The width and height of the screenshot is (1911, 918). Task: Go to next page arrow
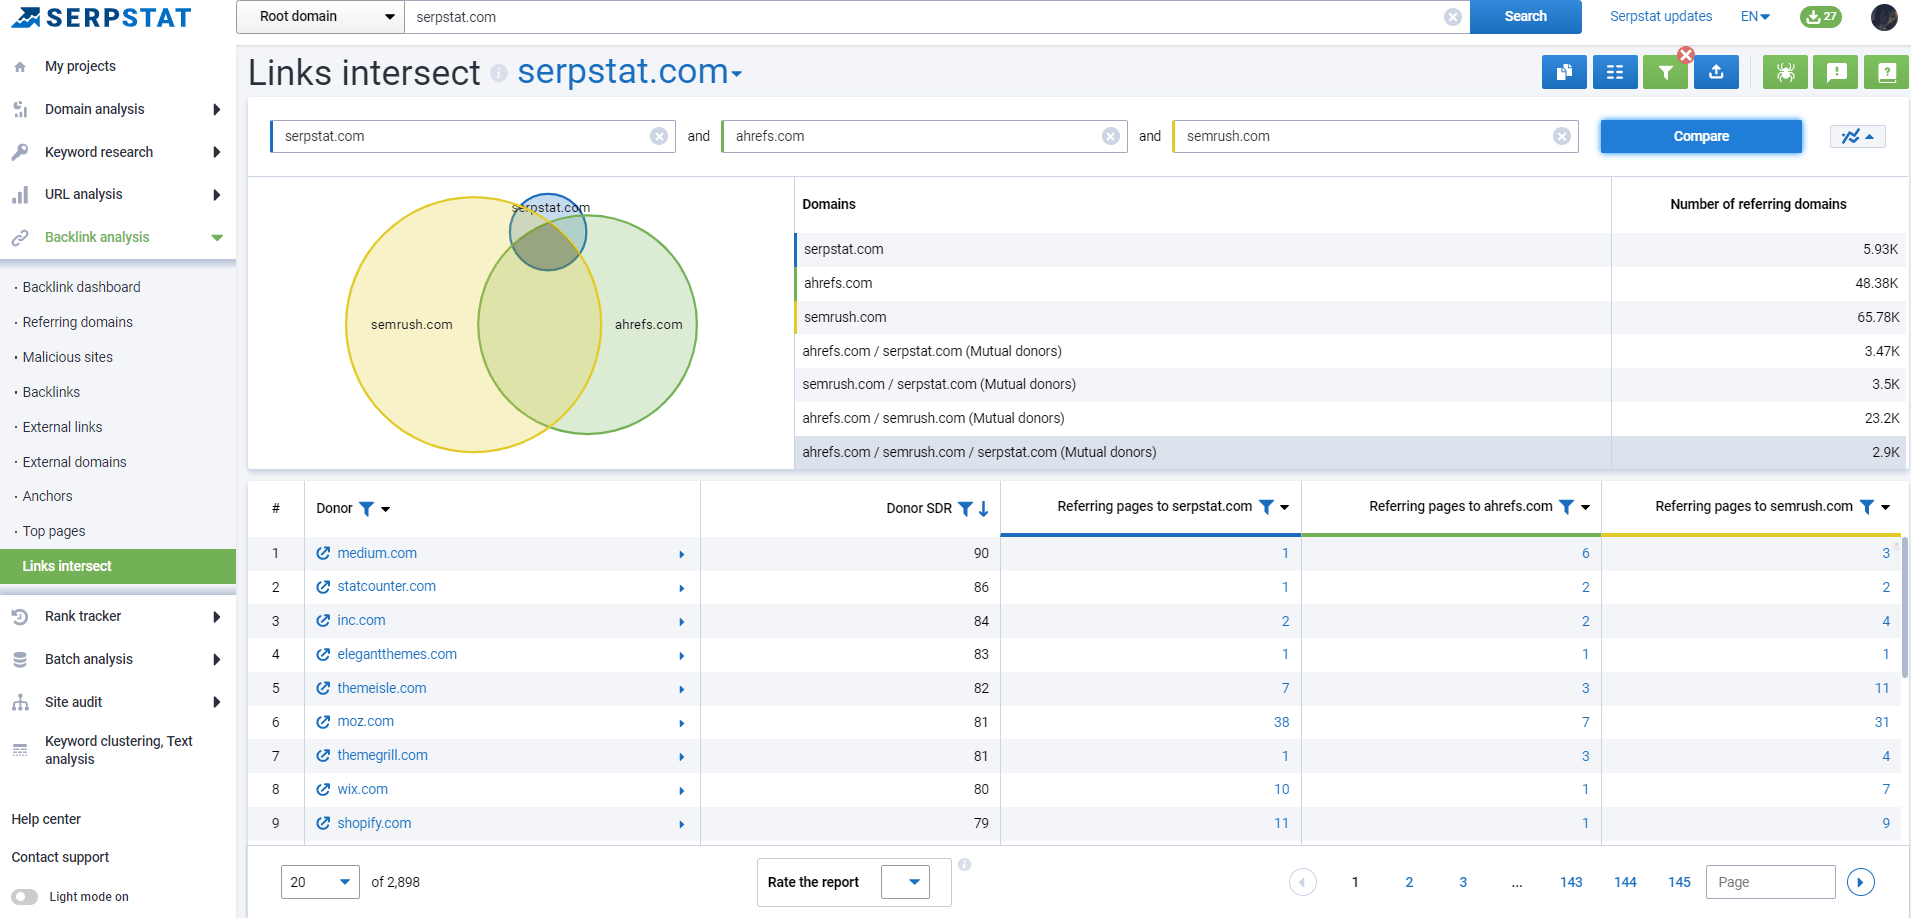point(1861,882)
